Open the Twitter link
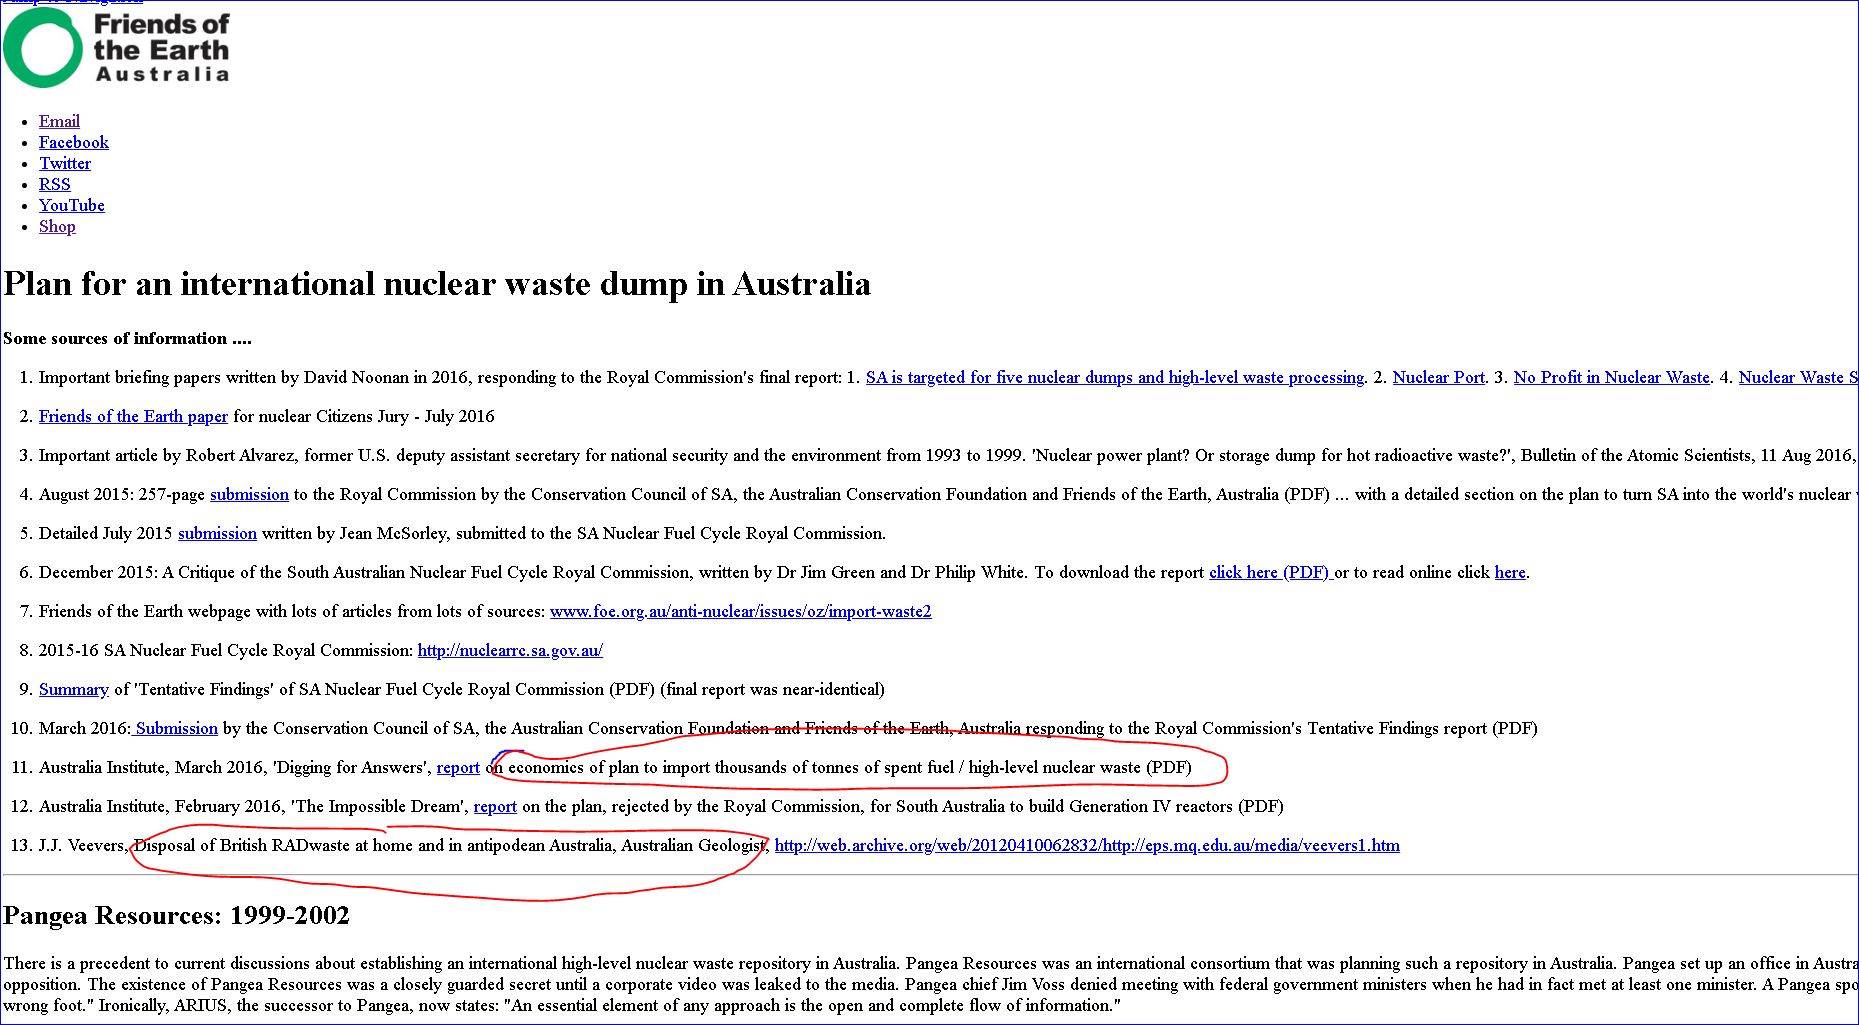Viewport: 1859px width, 1025px height. point(65,163)
